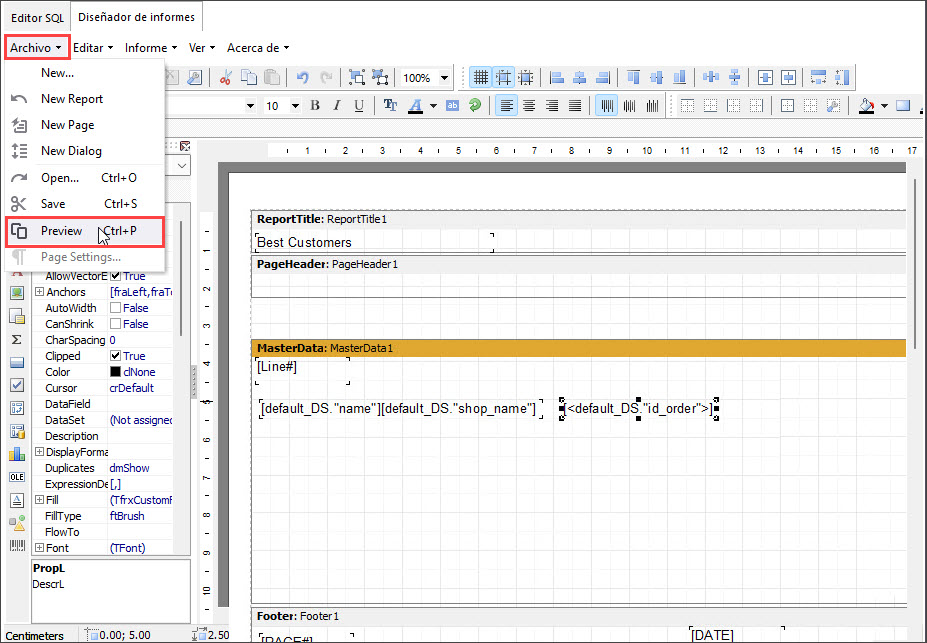Click the Center horizontally in band icon

(766, 77)
